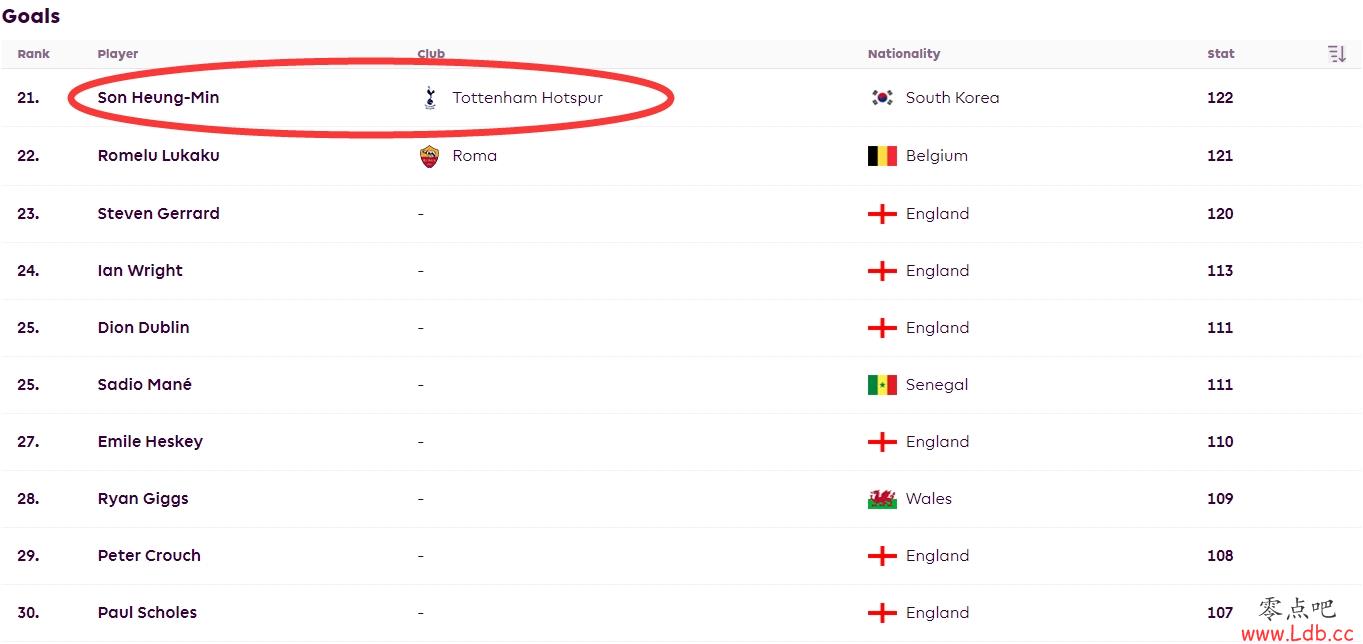Click the Roma club crest
Image resolution: width=1363 pixels, height=644 pixels.
[430, 156]
